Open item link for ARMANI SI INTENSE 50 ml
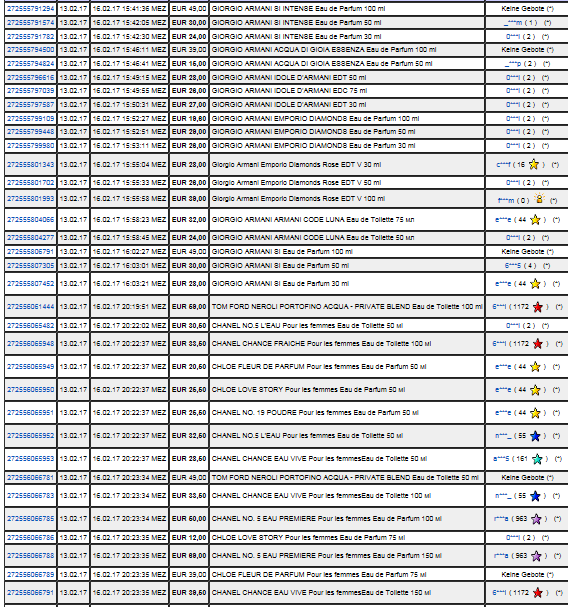568x607 pixels. tap(31, 22)
